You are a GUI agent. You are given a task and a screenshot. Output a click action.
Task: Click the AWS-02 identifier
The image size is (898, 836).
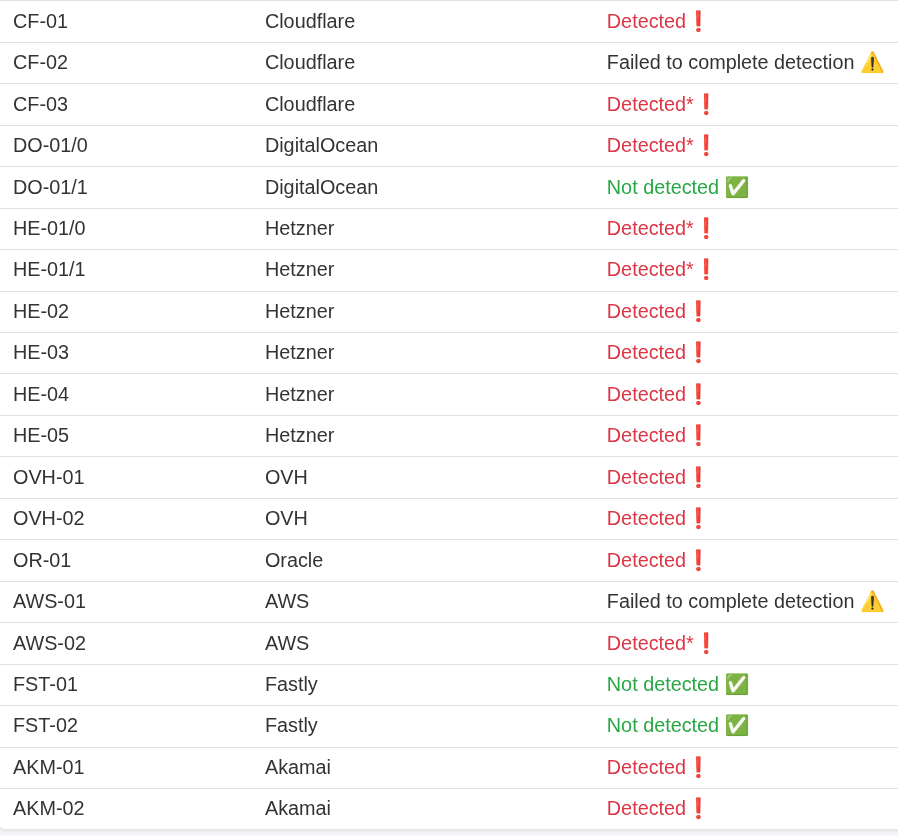tap(49, 643)
